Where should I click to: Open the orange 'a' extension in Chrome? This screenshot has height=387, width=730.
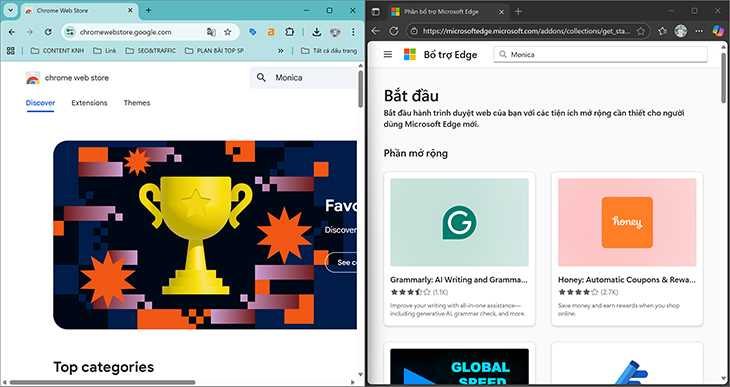[271, 32]
